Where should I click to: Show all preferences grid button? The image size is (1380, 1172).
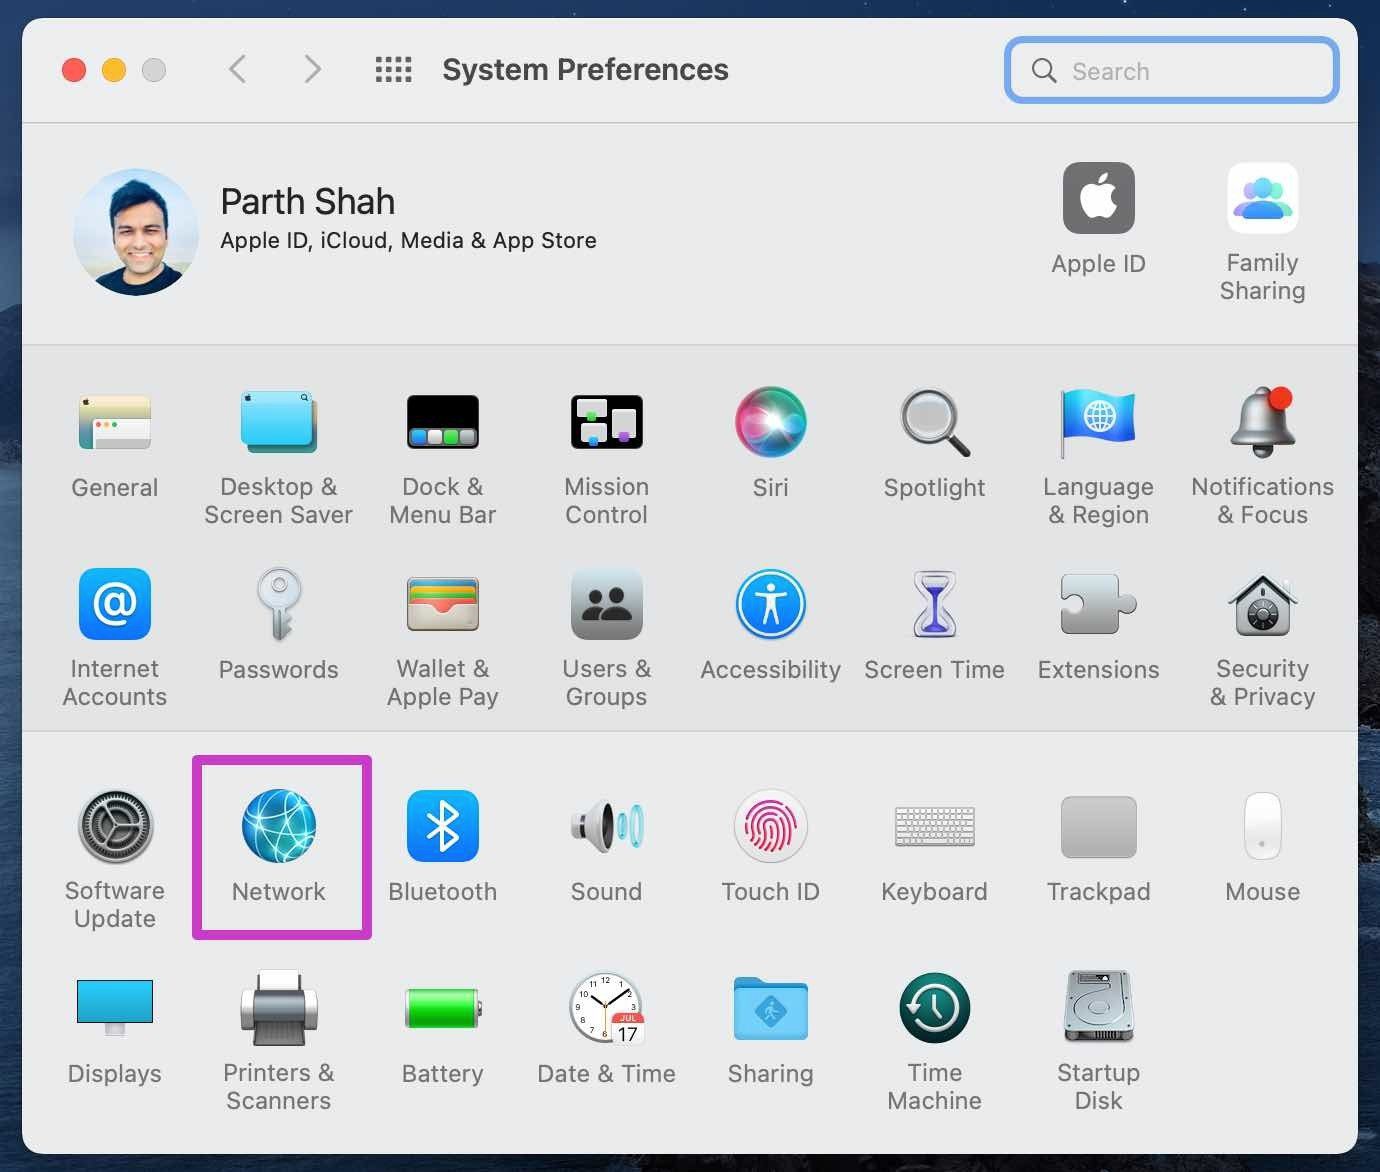(x=393, y=70)
